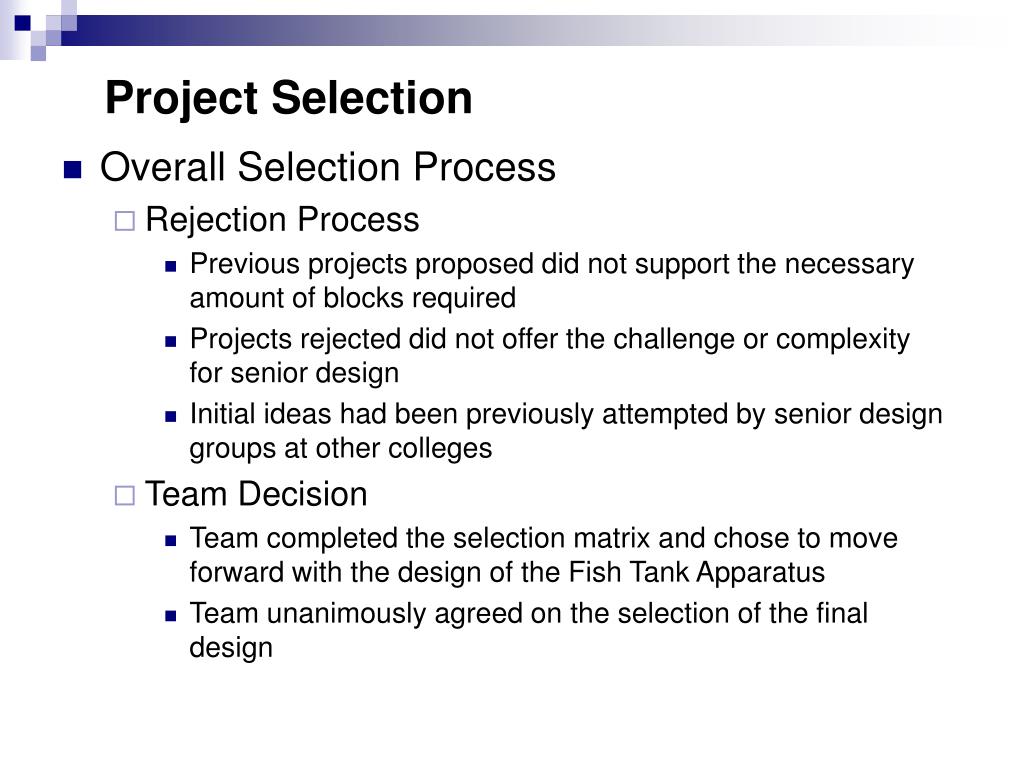Screen dimensions: 1024x768
Task: Select the Rejection Process subheading text
Action: 282,220
